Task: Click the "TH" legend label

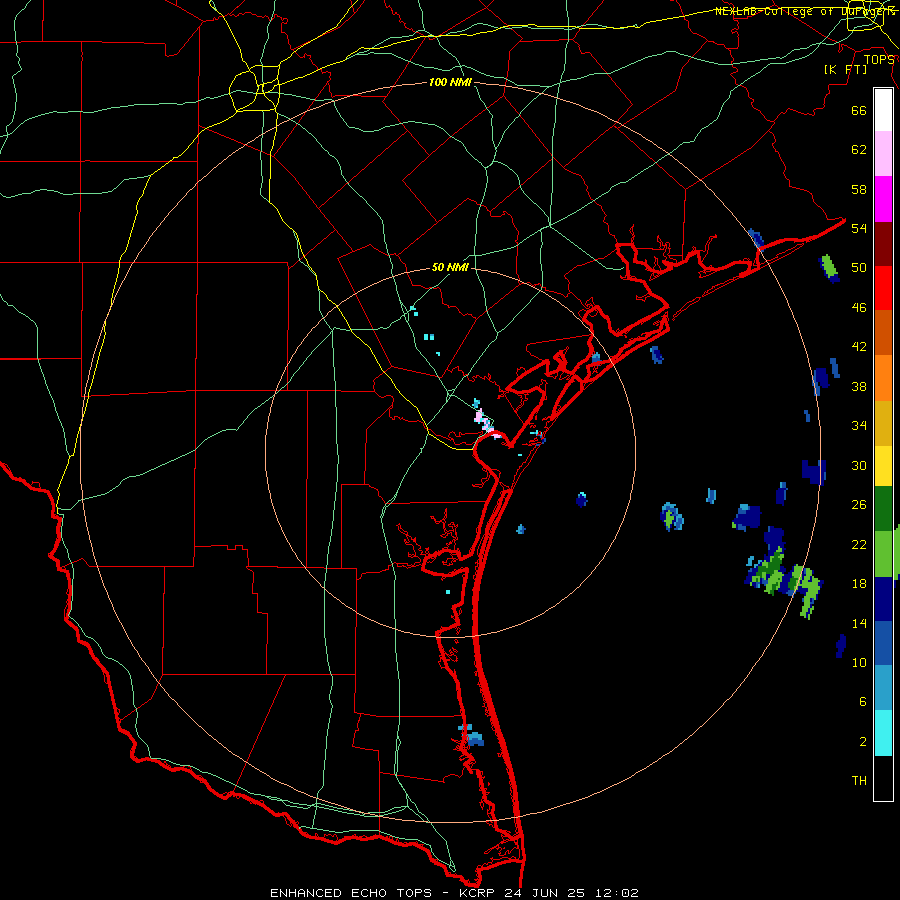Action: [x=859, y=781]
